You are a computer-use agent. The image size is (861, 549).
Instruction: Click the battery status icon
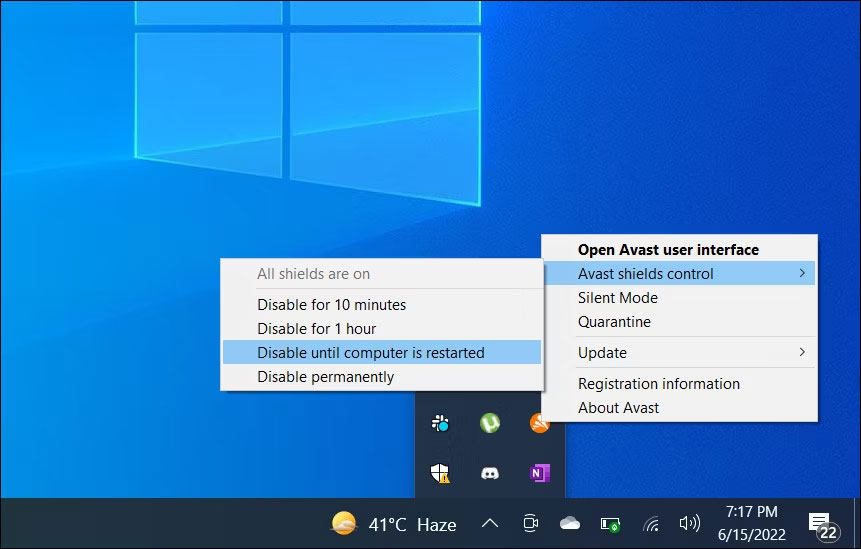pyautogui.click(x=610, y=524)
